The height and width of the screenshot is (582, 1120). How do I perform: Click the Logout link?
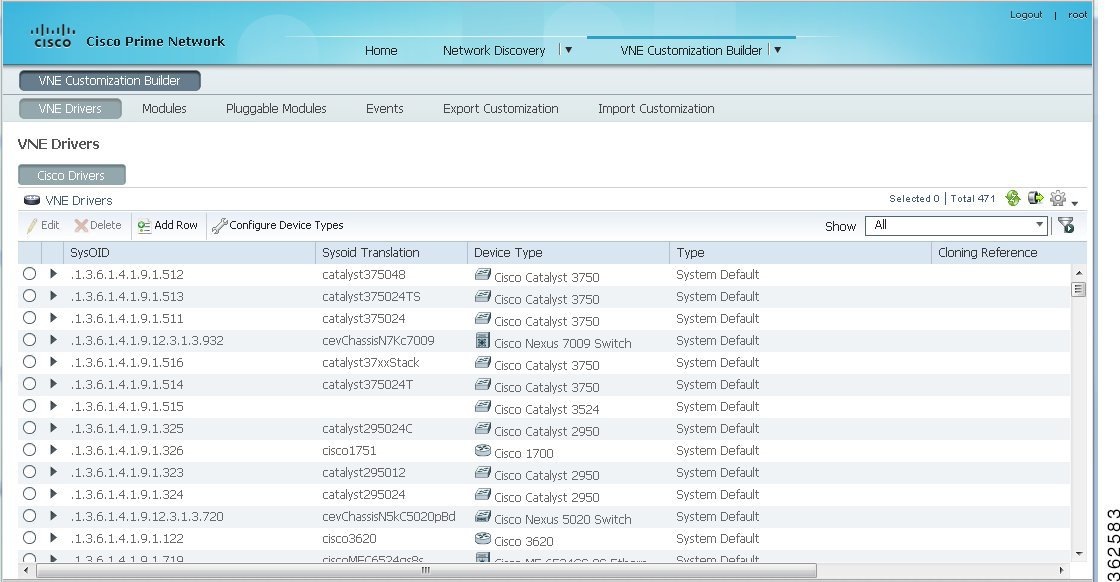(x=1026, y=14)
